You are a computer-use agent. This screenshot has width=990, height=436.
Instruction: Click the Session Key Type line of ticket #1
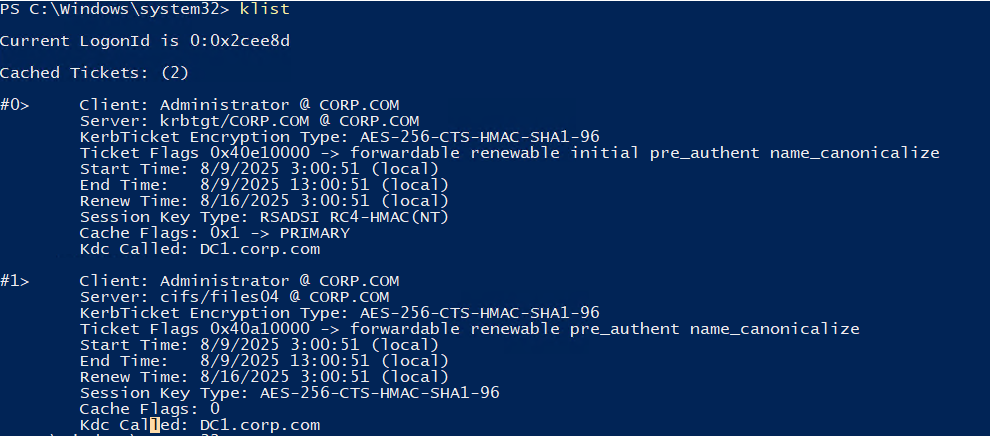pos(290,393)
